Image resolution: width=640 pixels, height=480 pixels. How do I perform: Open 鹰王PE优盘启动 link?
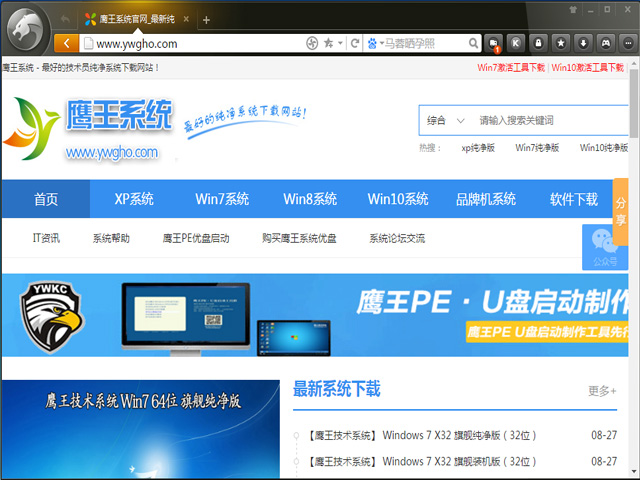pyautogui.click(x=196, y=238)
